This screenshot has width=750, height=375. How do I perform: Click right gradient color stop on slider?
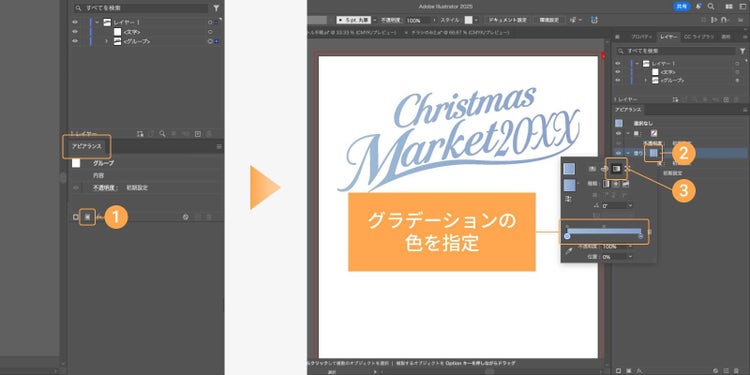pos(640,236)
